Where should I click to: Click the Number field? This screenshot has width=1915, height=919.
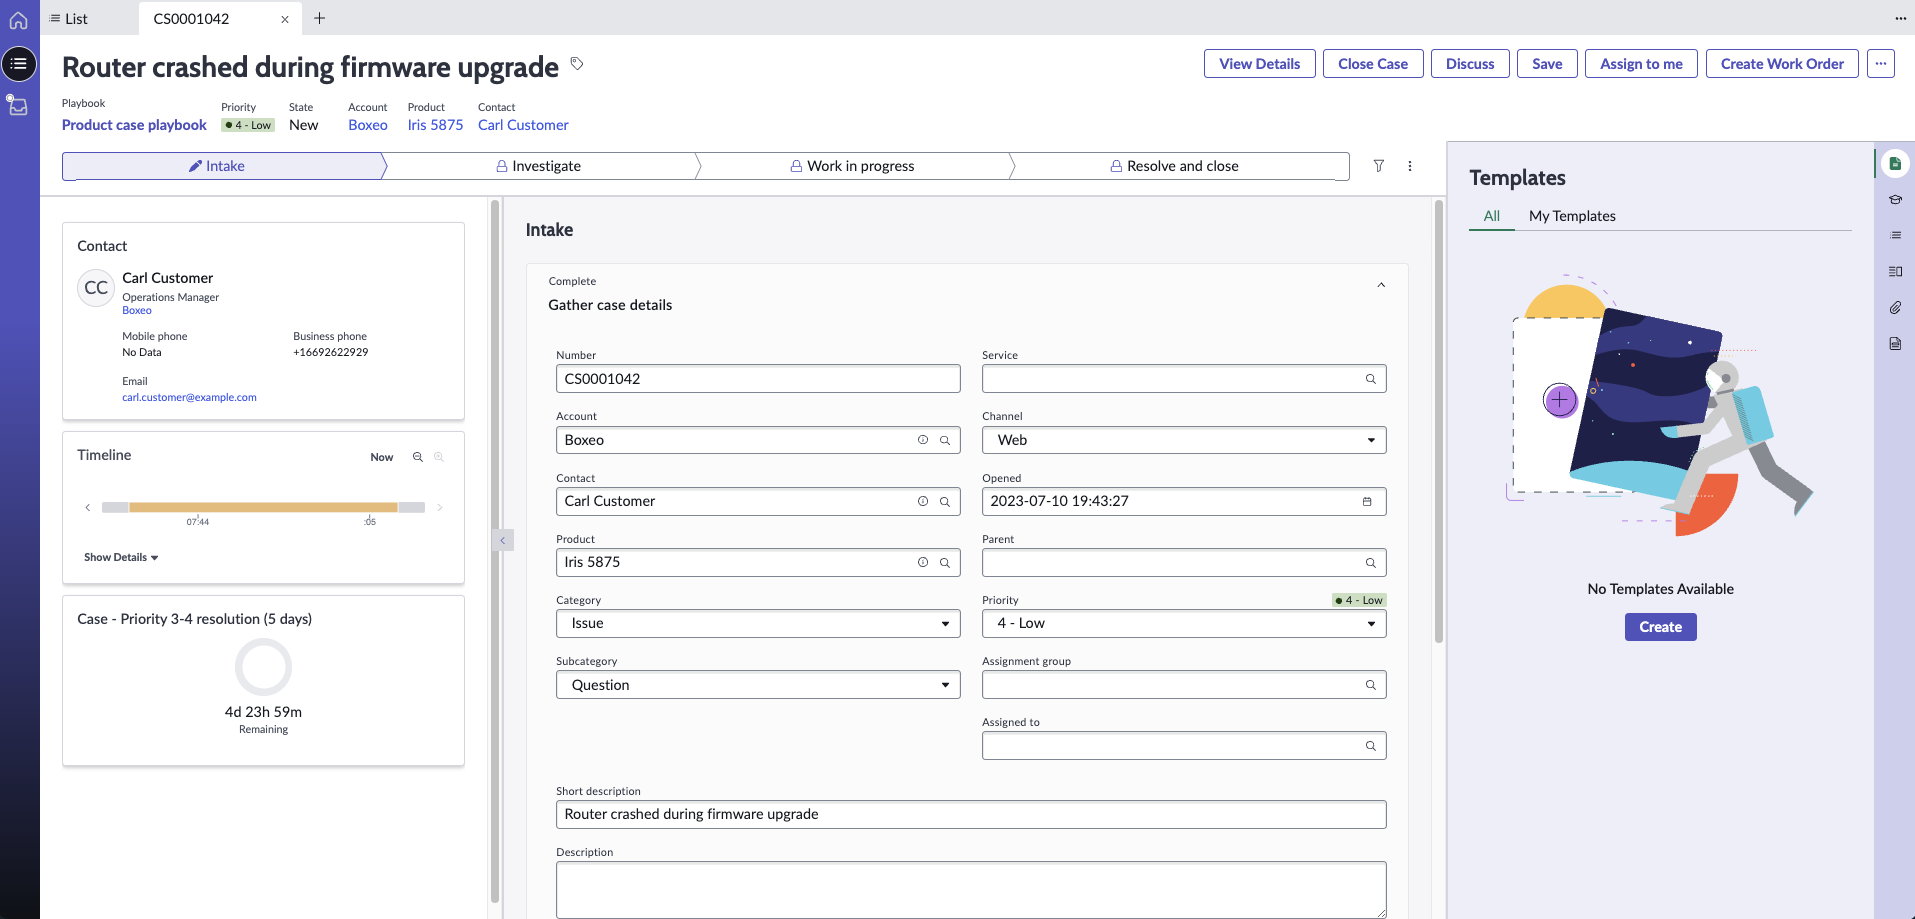click(758, 379)
